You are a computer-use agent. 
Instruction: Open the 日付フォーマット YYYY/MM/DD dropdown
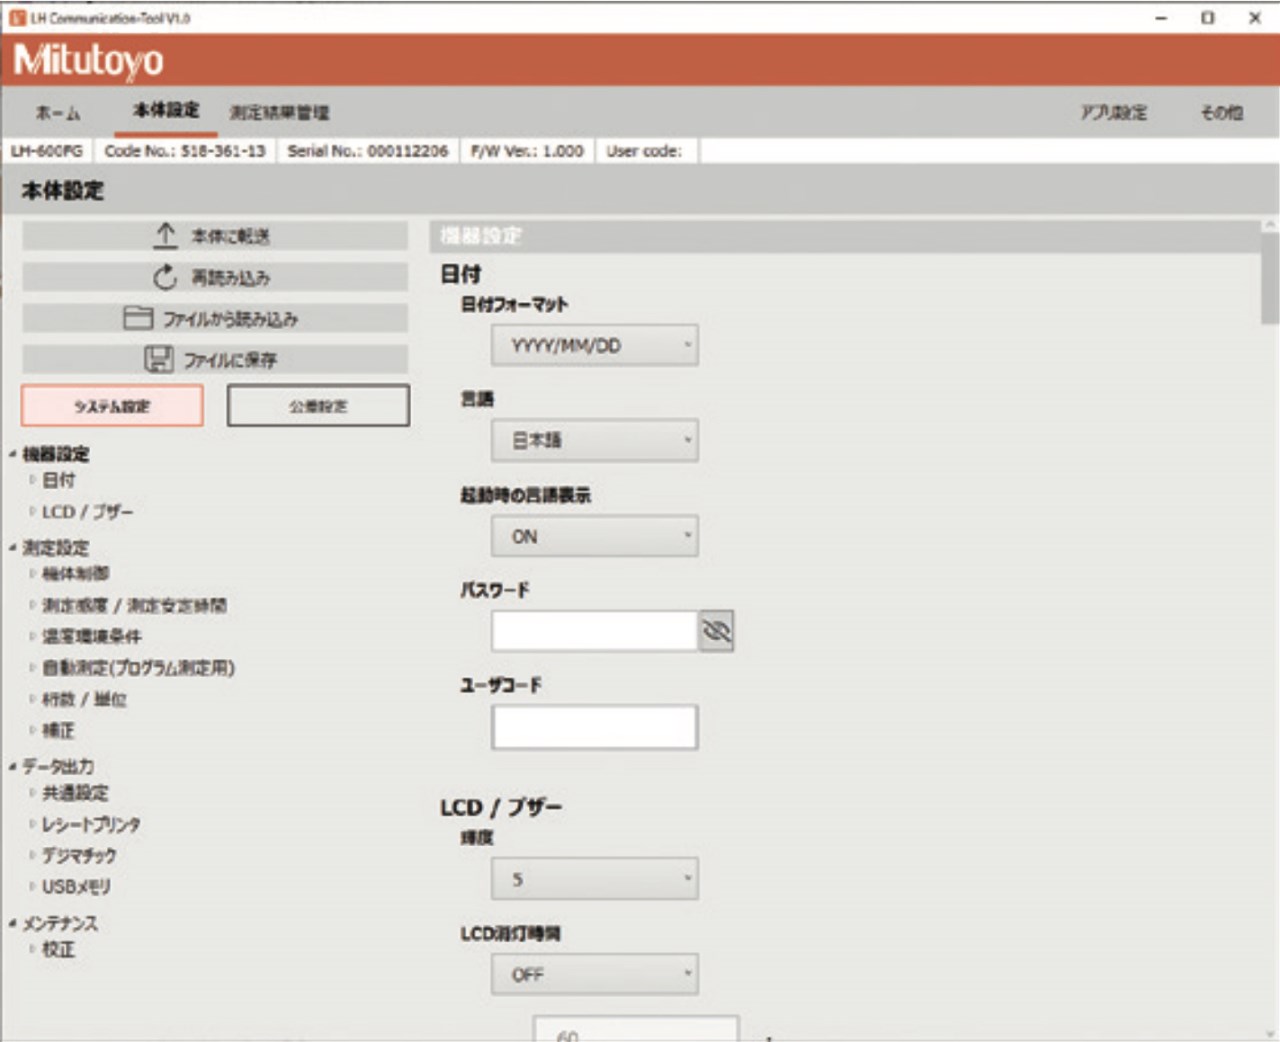pyautogui.click(x=594, y=345)
